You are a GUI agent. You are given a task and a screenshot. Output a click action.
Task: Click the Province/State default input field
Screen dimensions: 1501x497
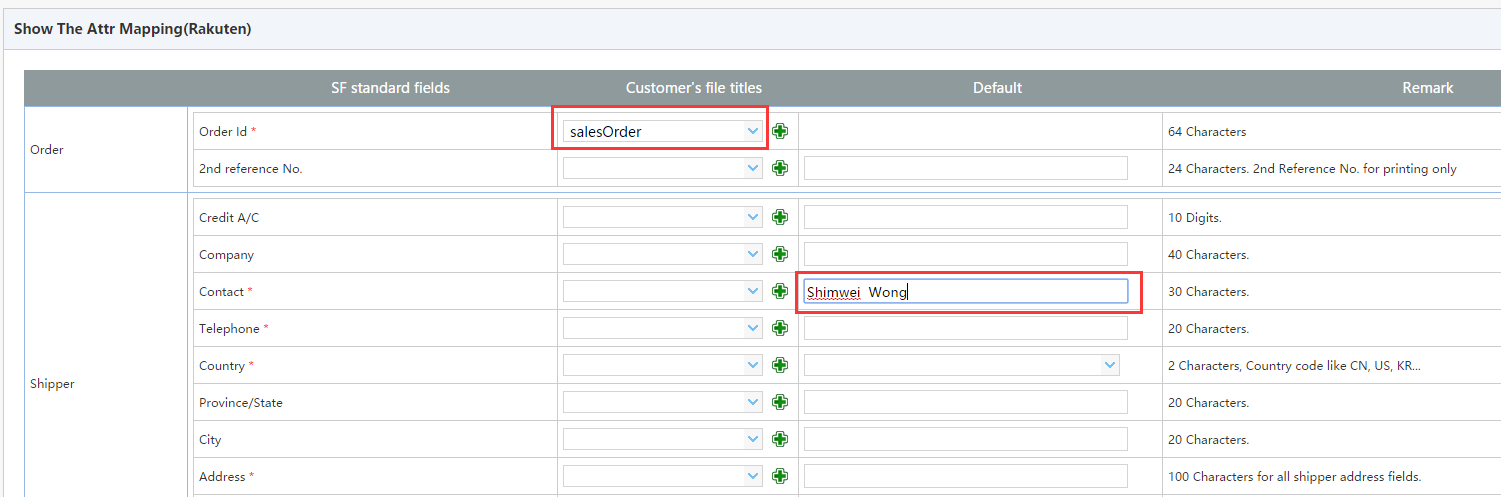pos(966,402)
